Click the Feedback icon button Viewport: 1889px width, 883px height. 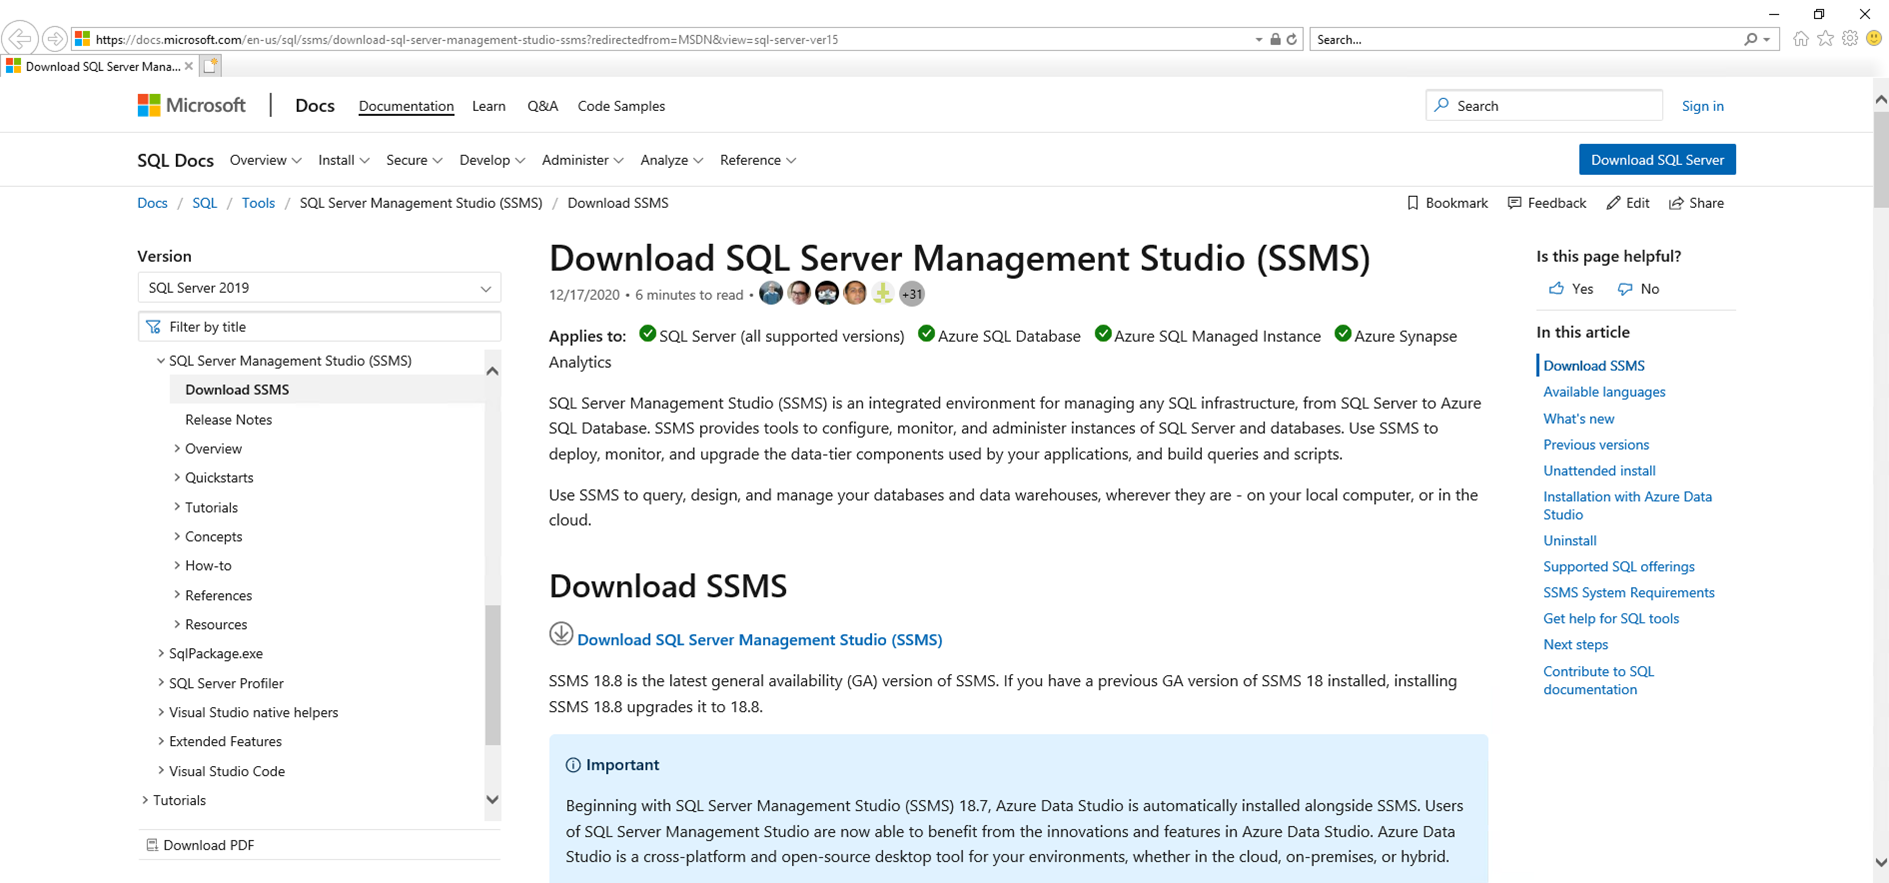pos(1547,203)
